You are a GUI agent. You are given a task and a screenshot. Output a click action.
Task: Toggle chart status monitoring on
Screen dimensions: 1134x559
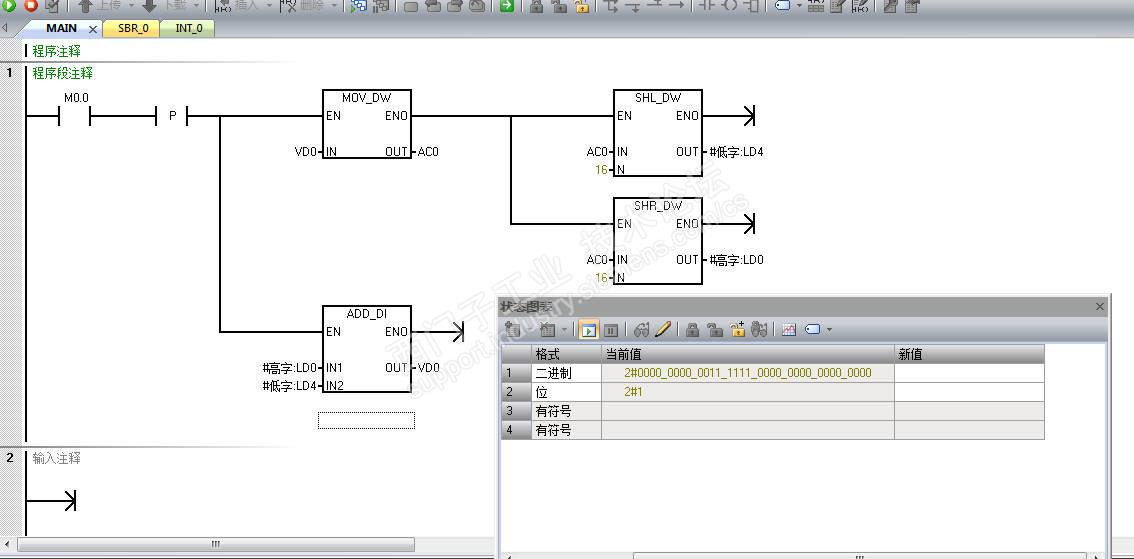(589, 330)
